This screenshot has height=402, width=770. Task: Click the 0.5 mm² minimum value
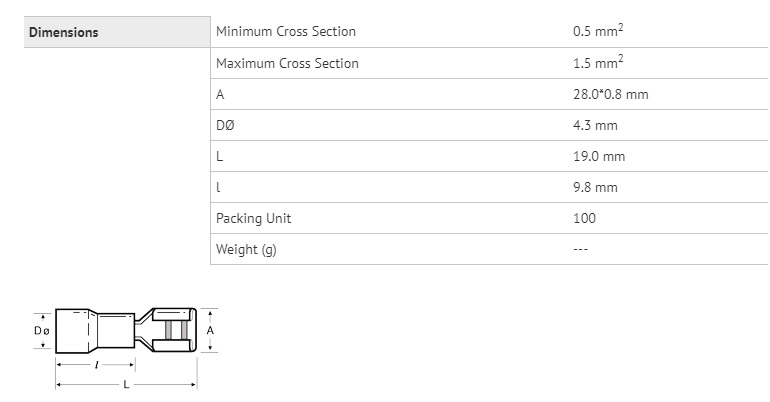[598, 31]
